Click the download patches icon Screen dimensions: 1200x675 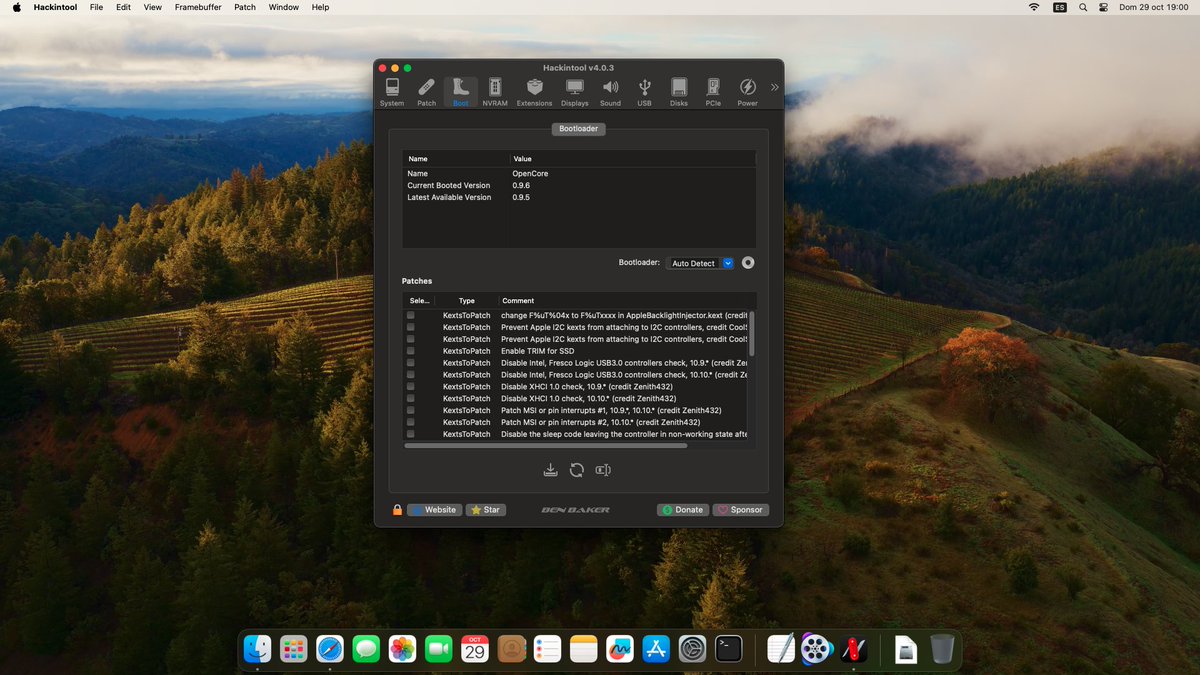551,469
